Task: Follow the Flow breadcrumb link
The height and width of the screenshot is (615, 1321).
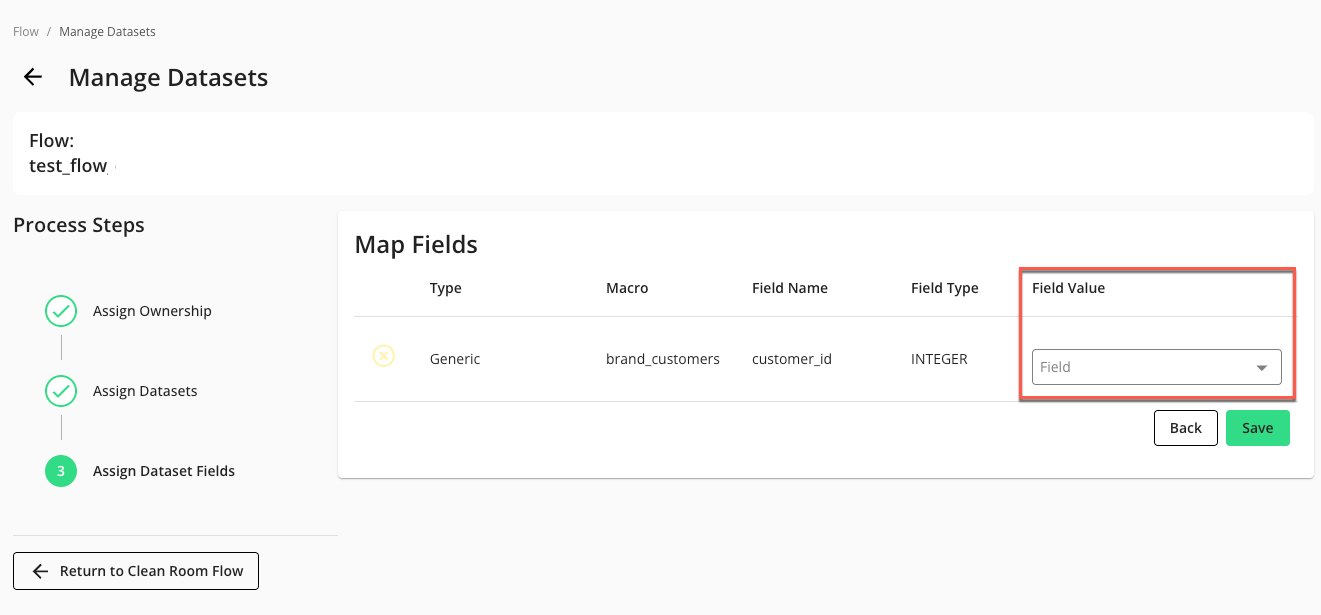Action: click(x=25, y=31)
